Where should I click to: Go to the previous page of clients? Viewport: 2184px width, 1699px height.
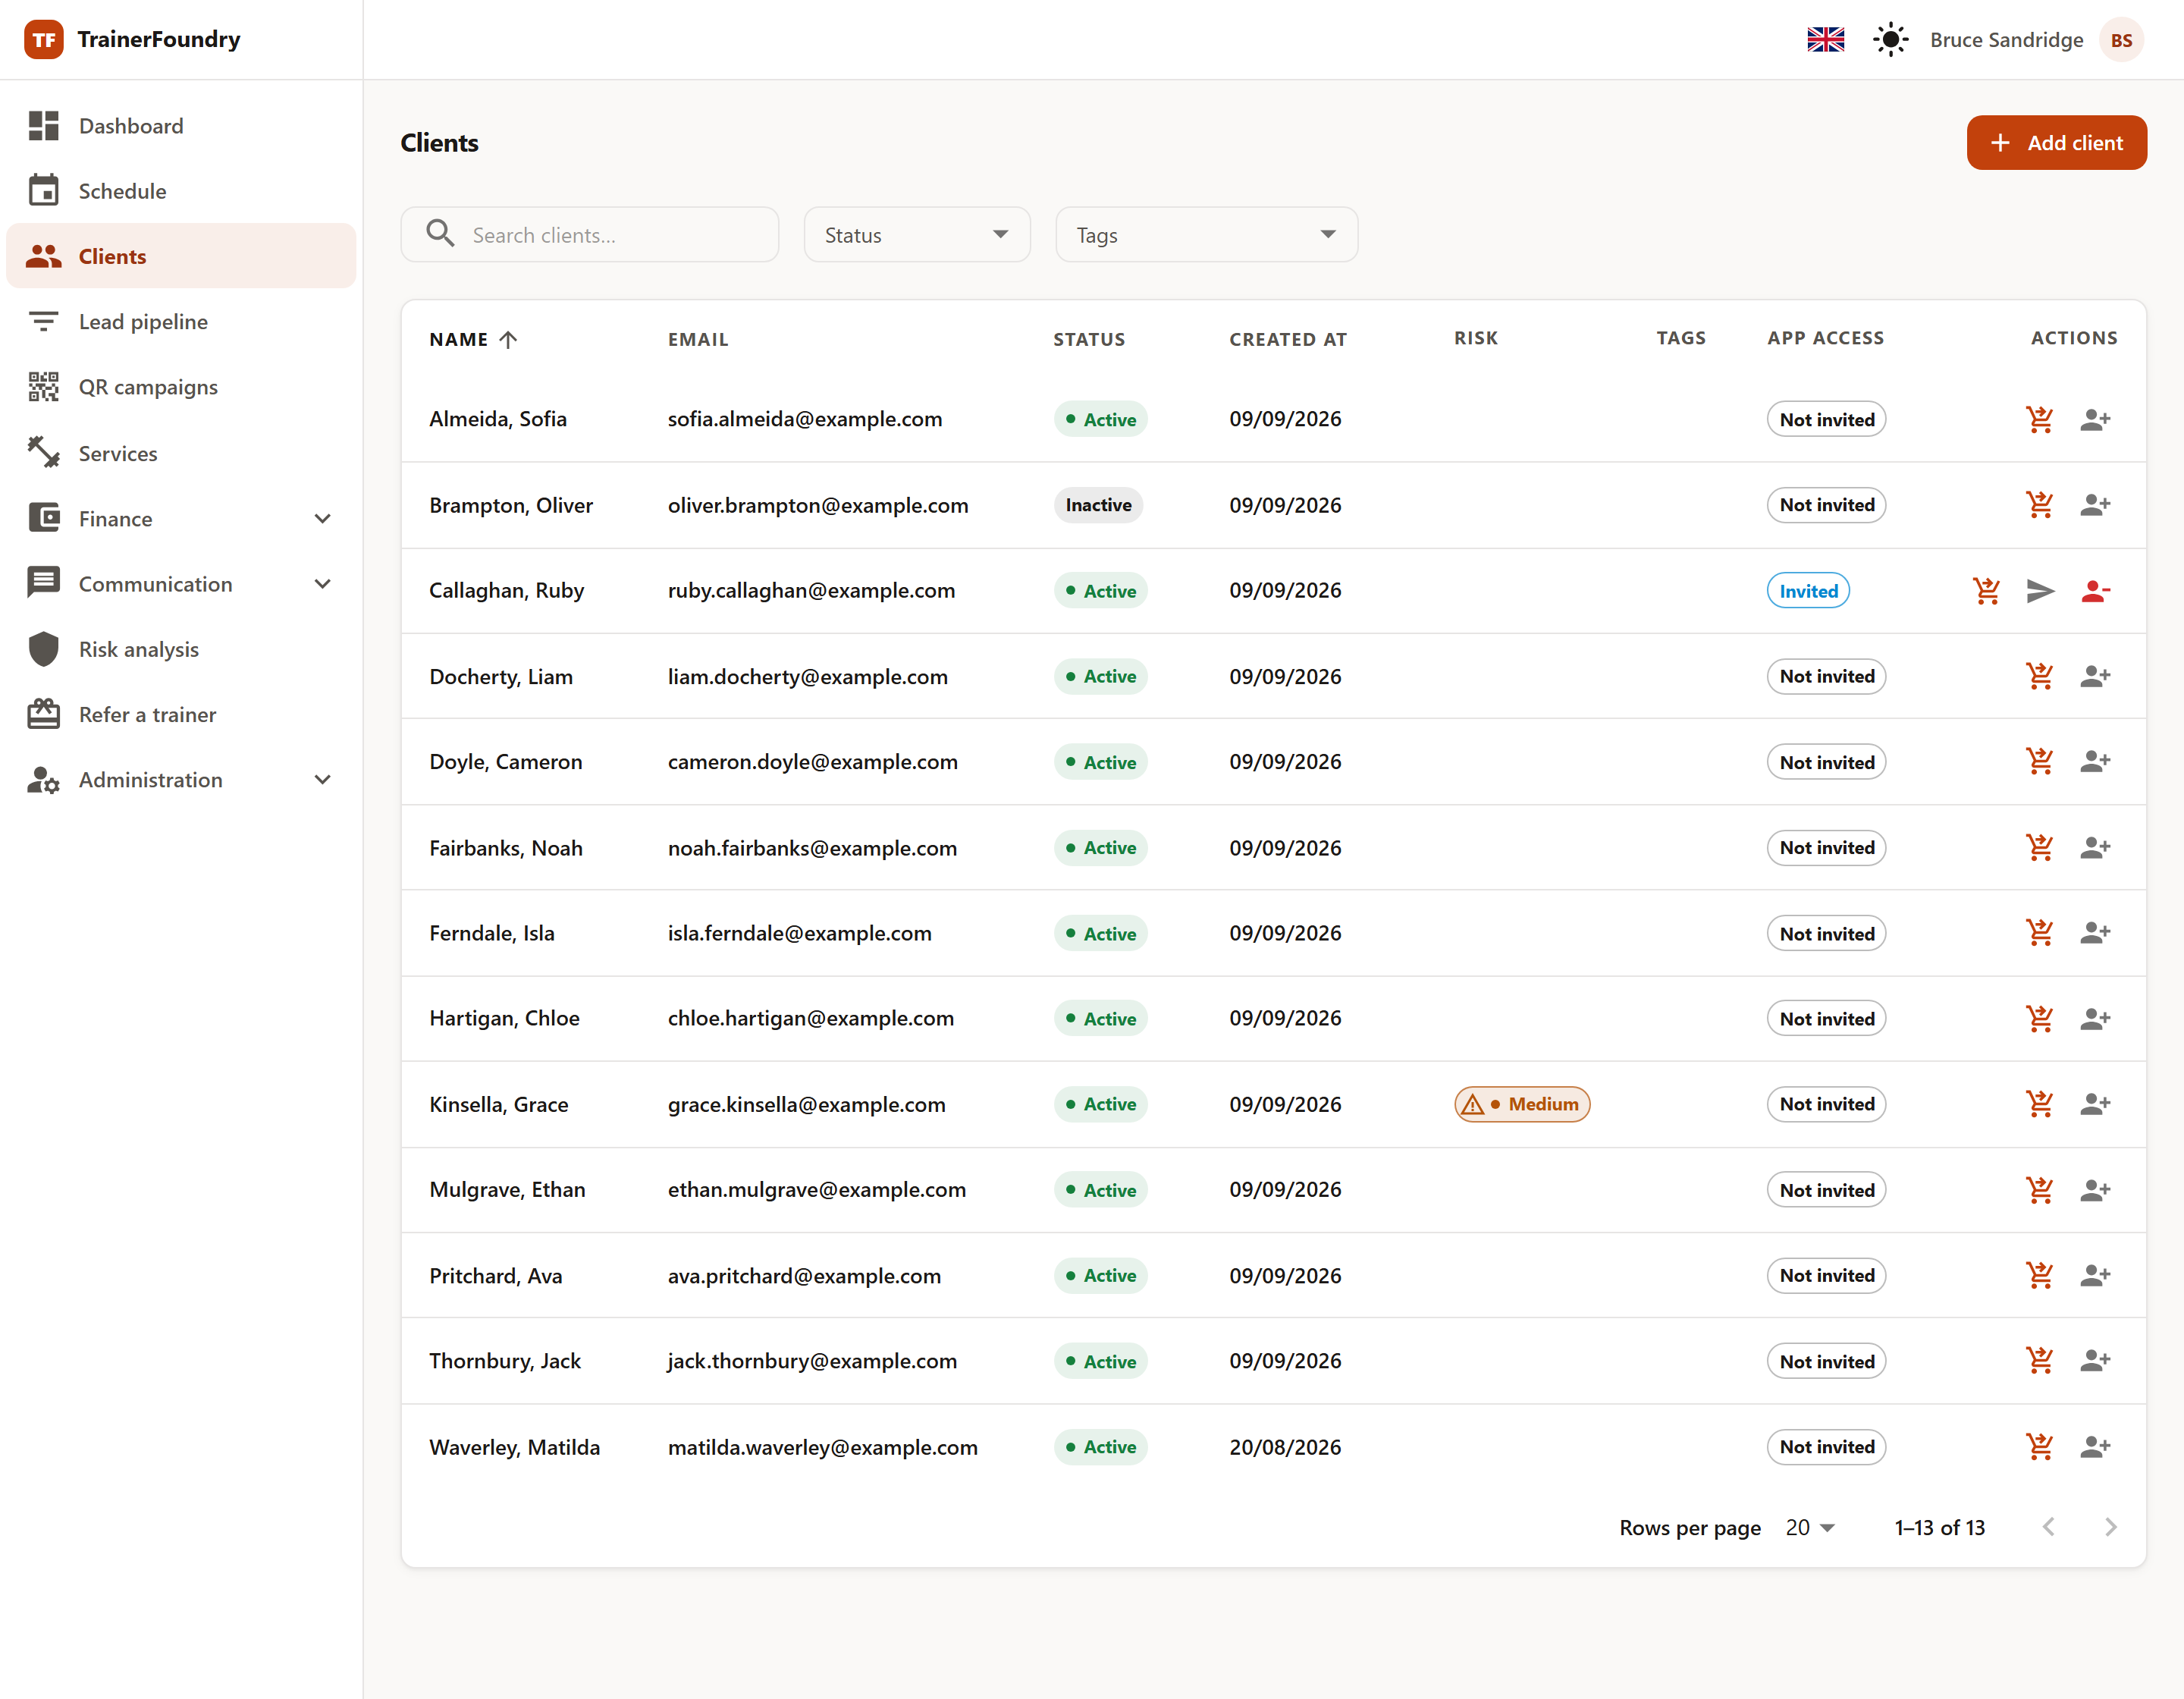click(x=2048, y=1528)
